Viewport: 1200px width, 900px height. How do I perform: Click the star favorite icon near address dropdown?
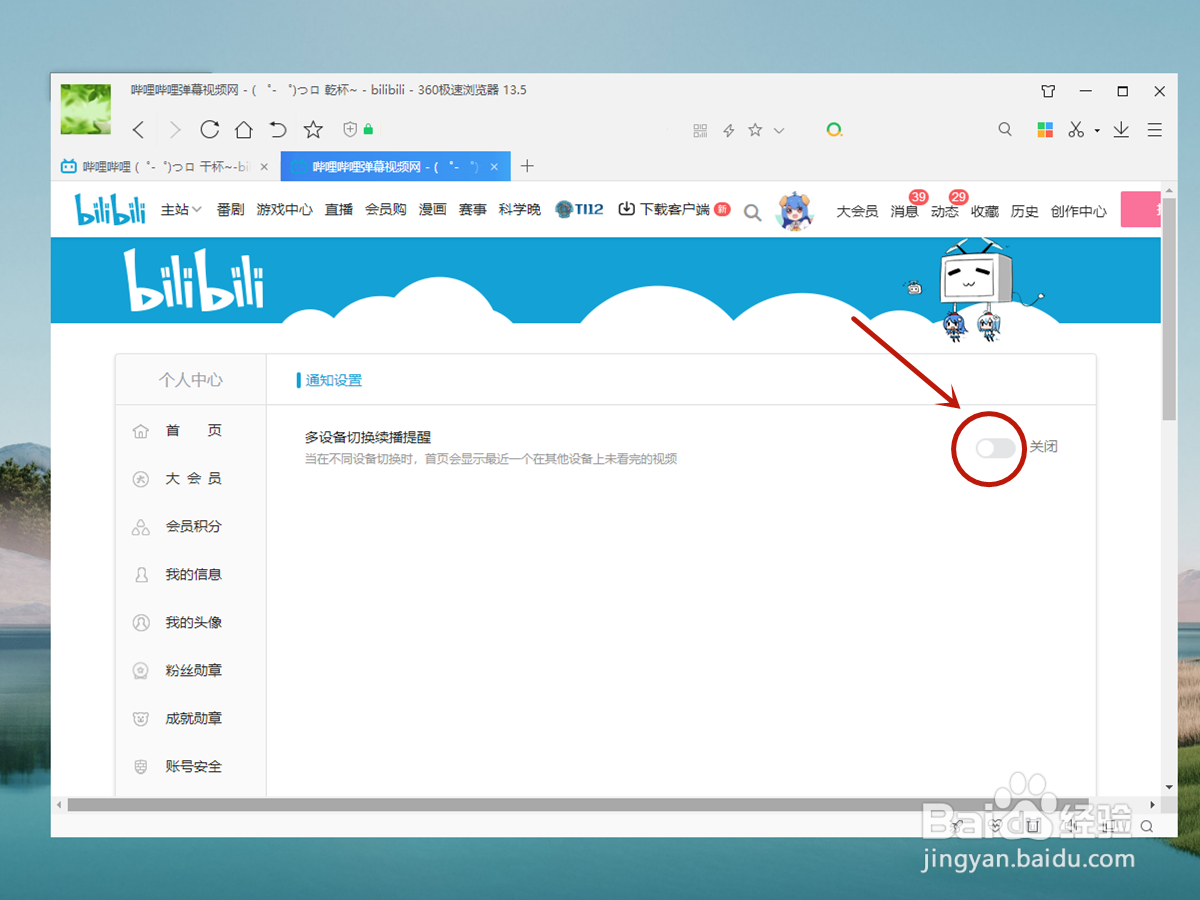[755, 130]
